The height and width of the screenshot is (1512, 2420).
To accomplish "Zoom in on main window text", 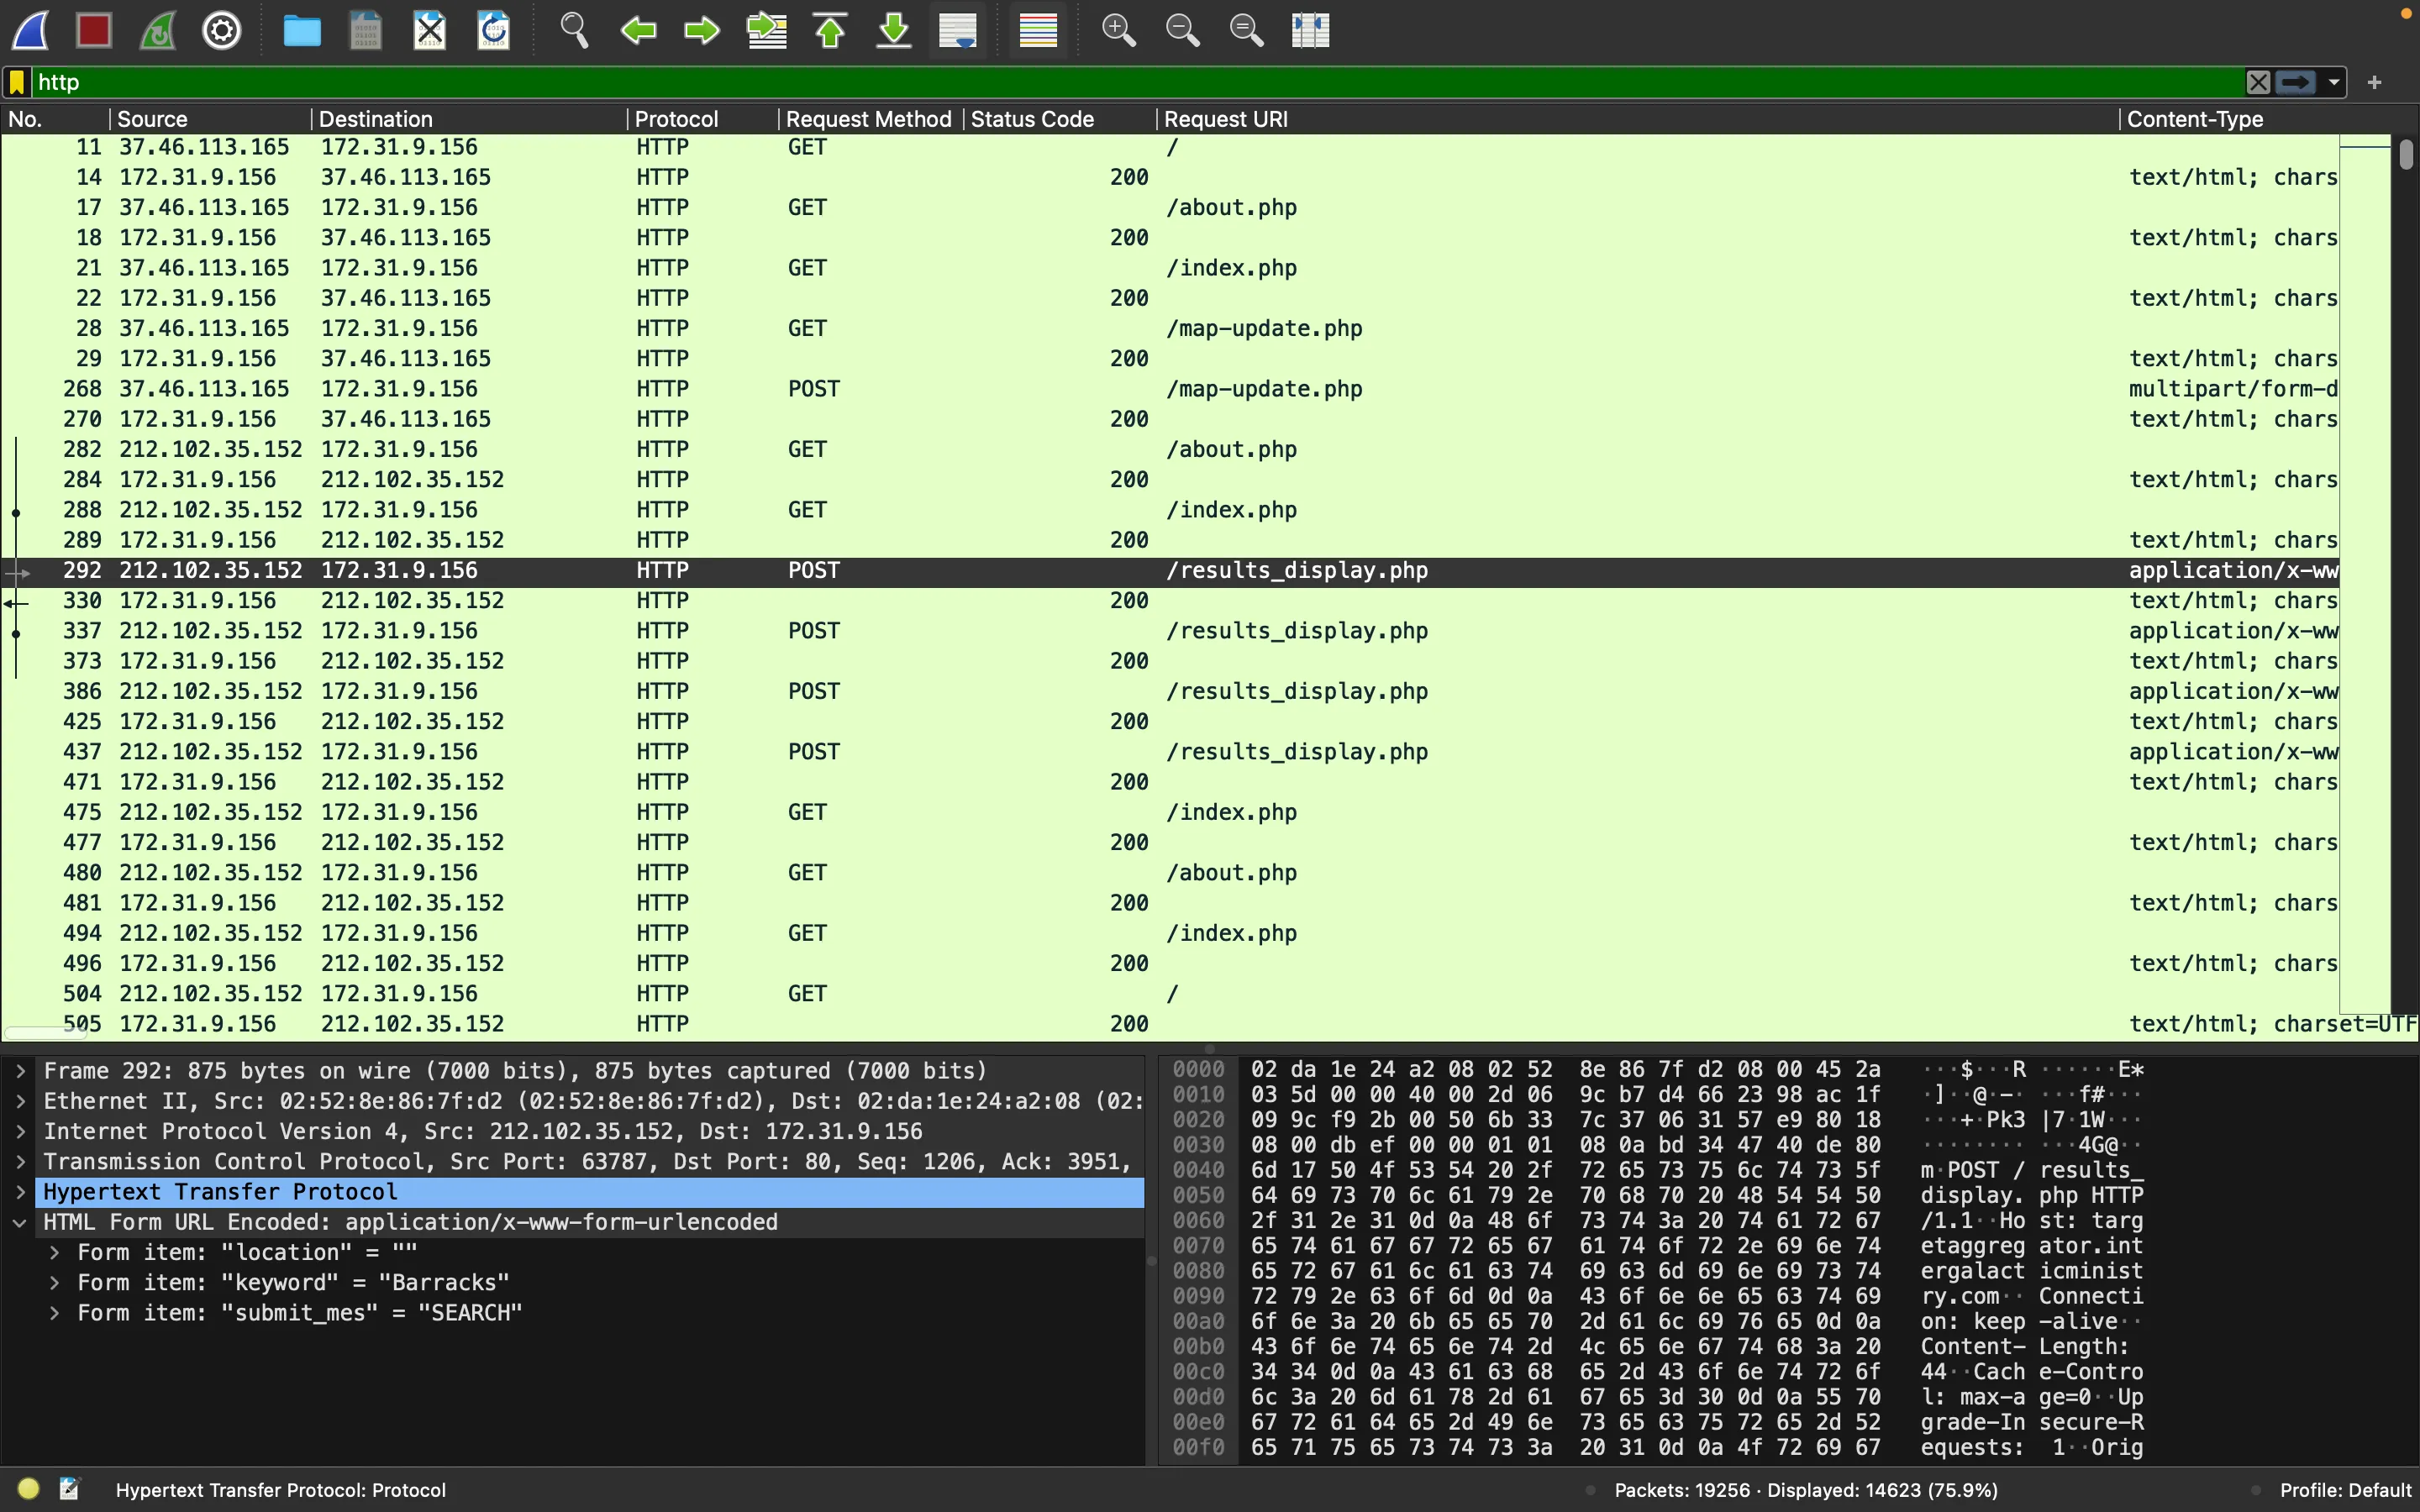I will point(1118,30).
